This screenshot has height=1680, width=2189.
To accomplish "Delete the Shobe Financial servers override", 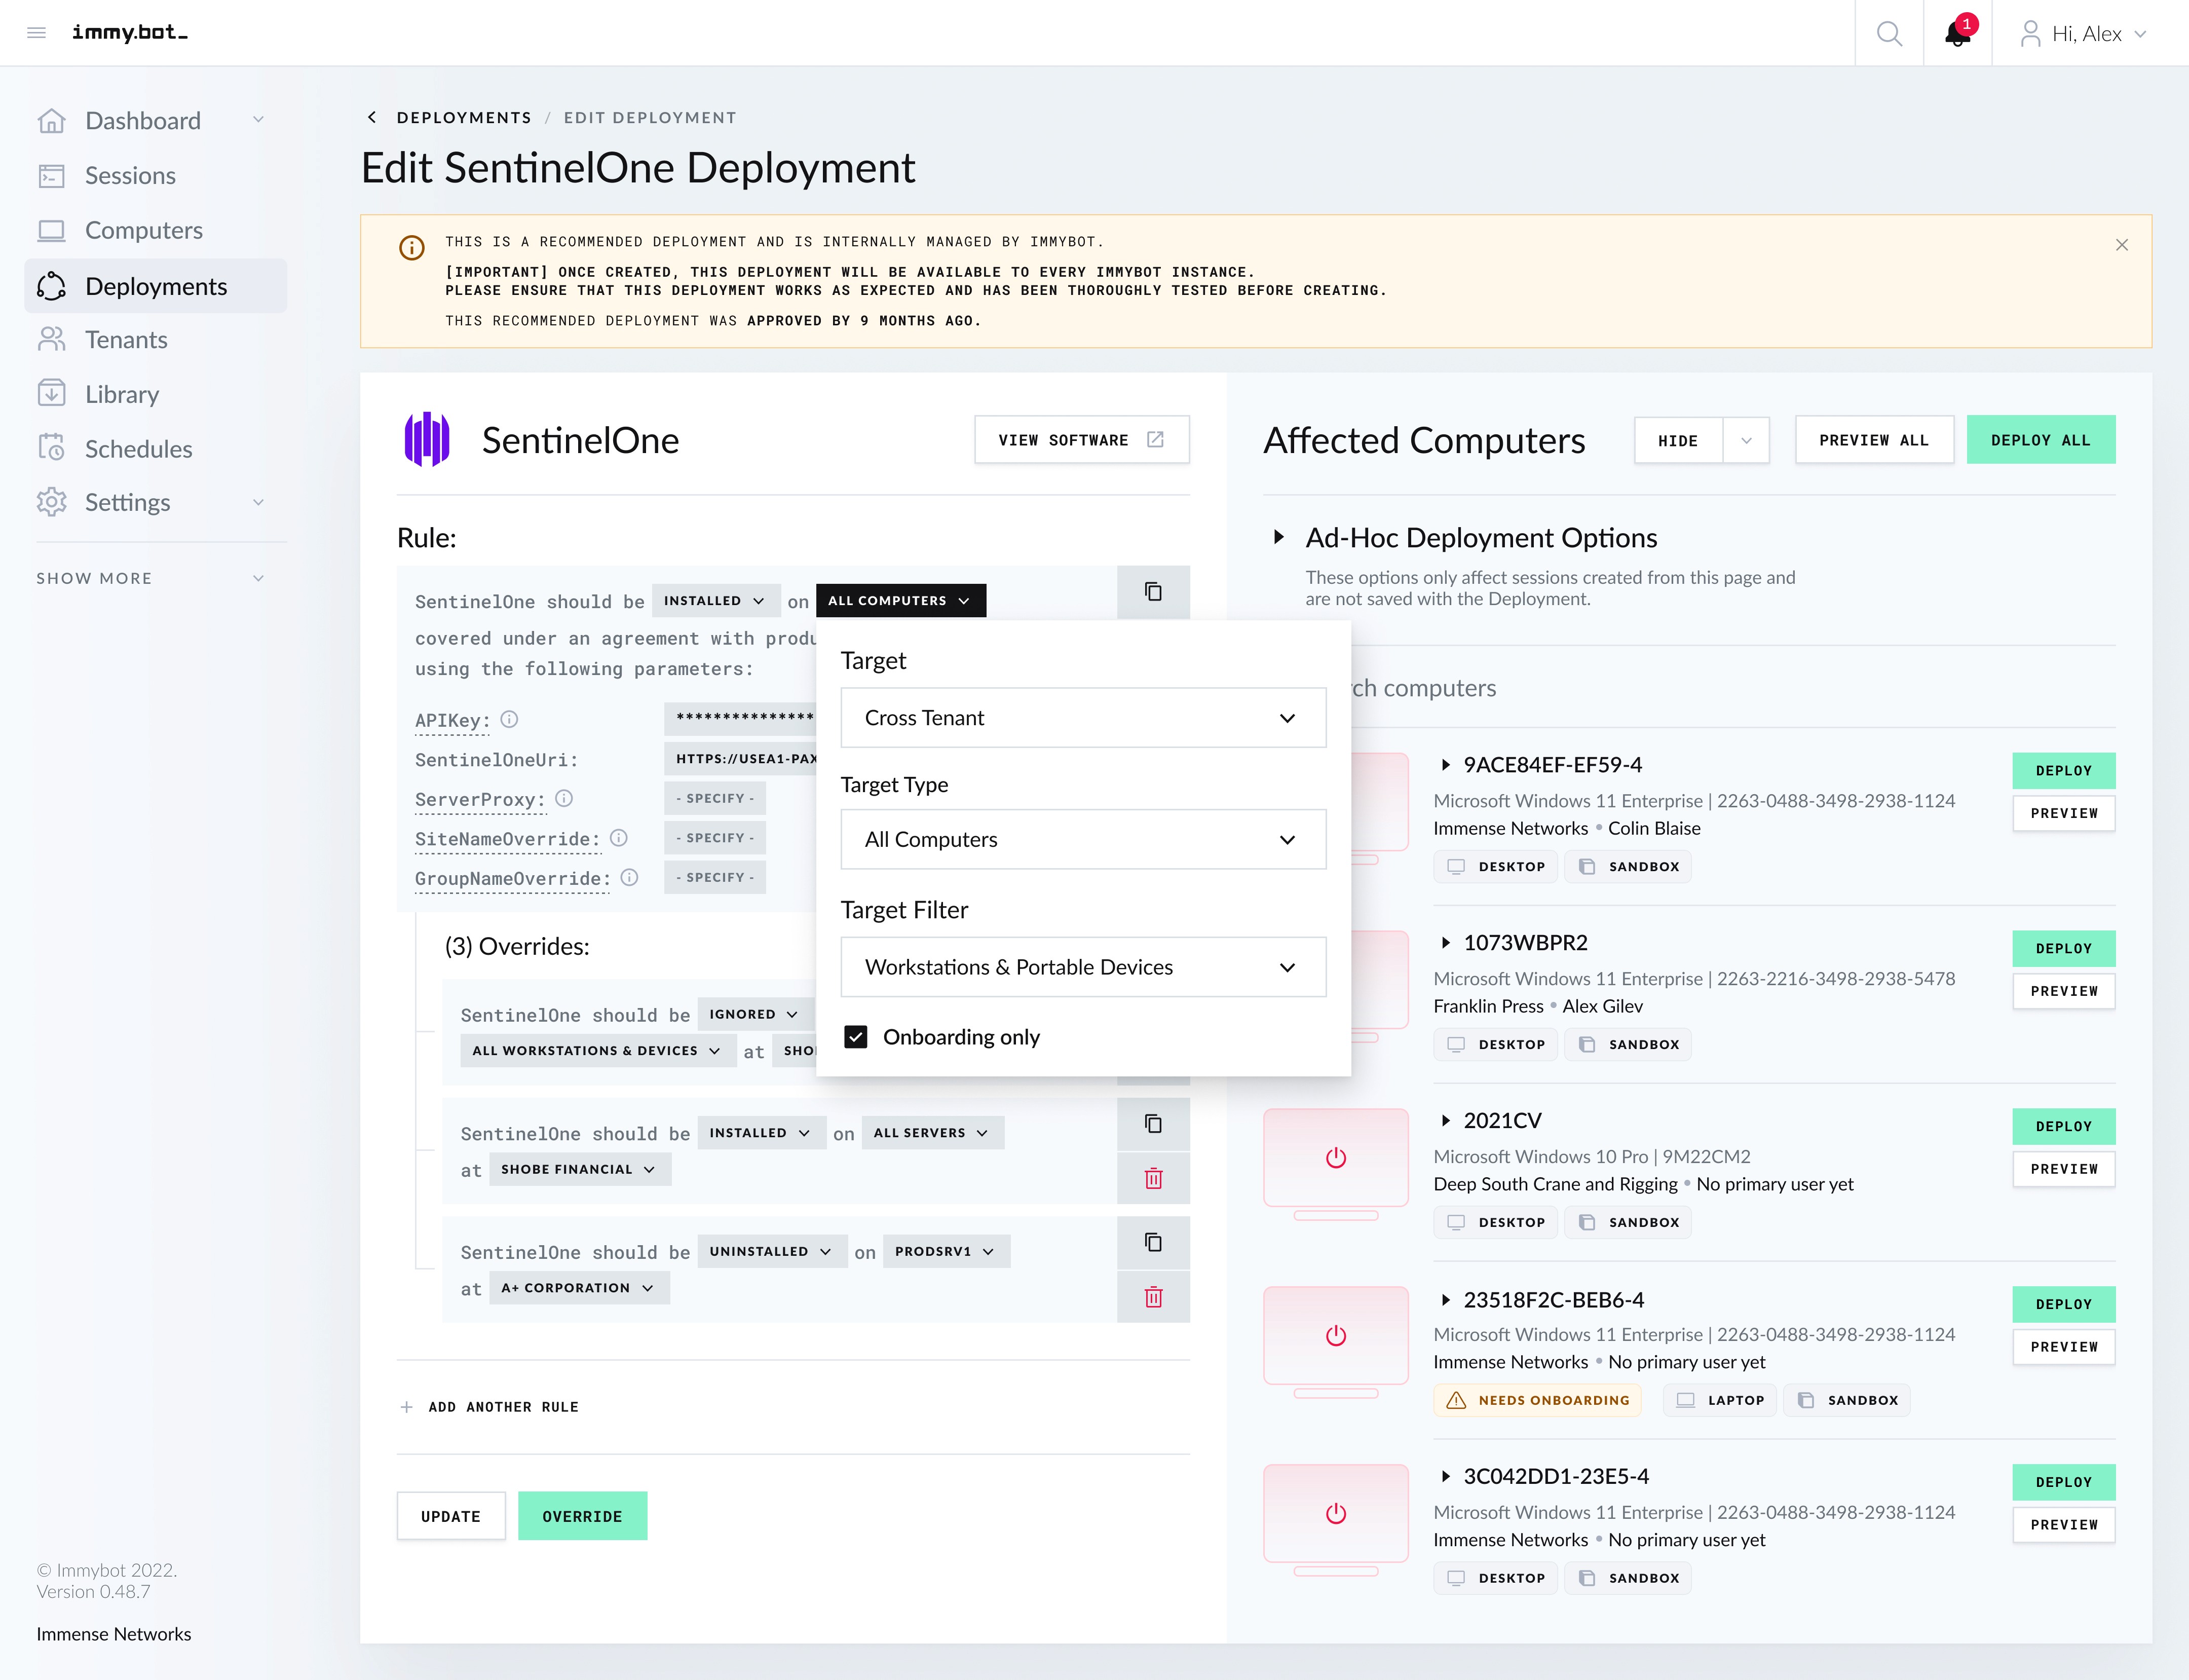I will click(x=1153, y=1178).
